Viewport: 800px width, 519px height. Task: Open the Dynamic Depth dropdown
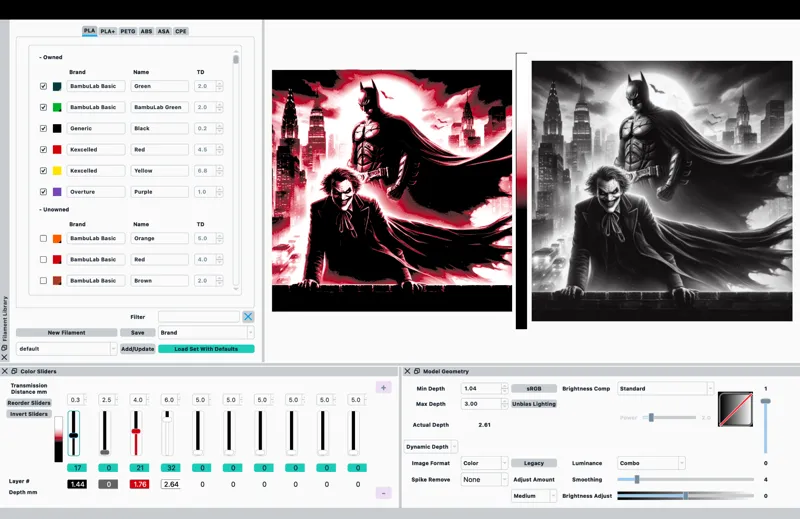[x=431, y=447]
